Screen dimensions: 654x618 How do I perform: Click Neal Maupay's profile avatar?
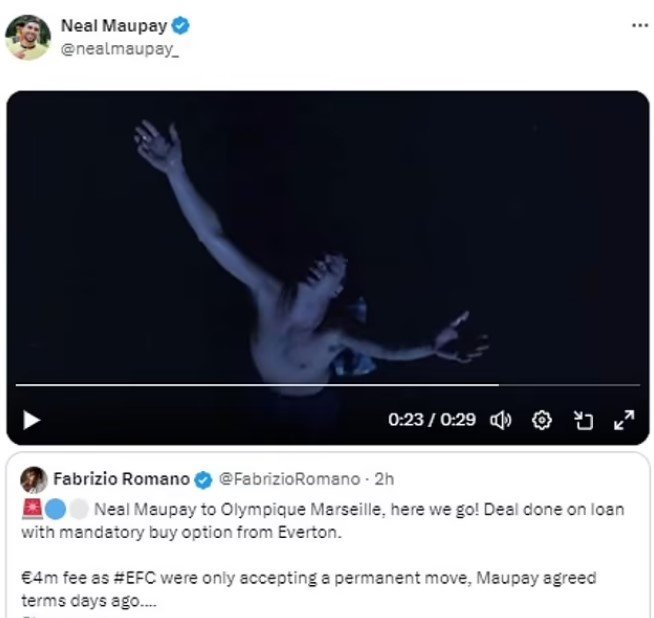tap(27, 37)
